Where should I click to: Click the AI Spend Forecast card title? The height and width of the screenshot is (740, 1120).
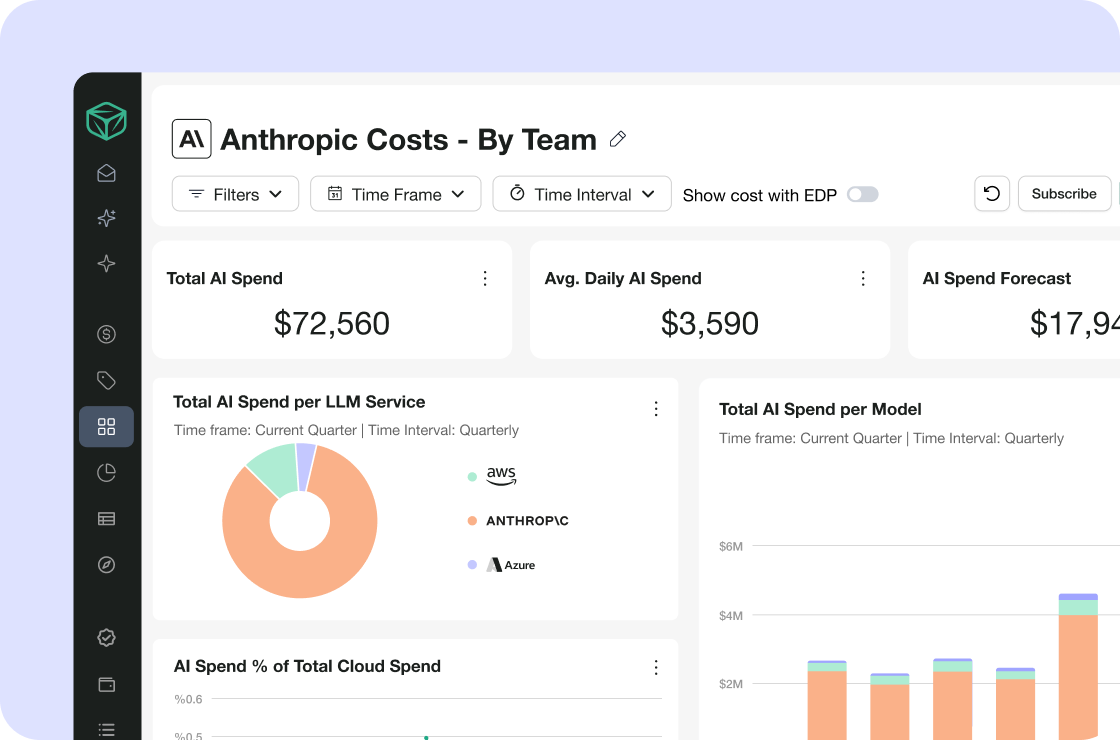pyautogui.click(x=996, y=279)
